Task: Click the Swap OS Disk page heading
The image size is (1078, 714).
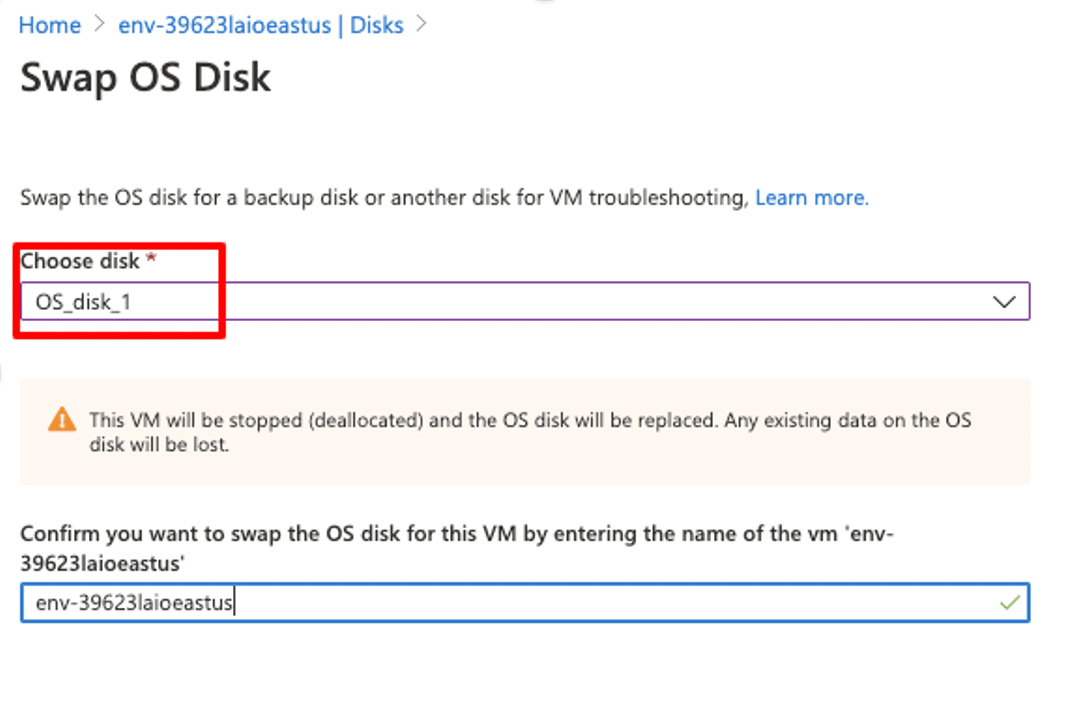Action: point(146,78)
